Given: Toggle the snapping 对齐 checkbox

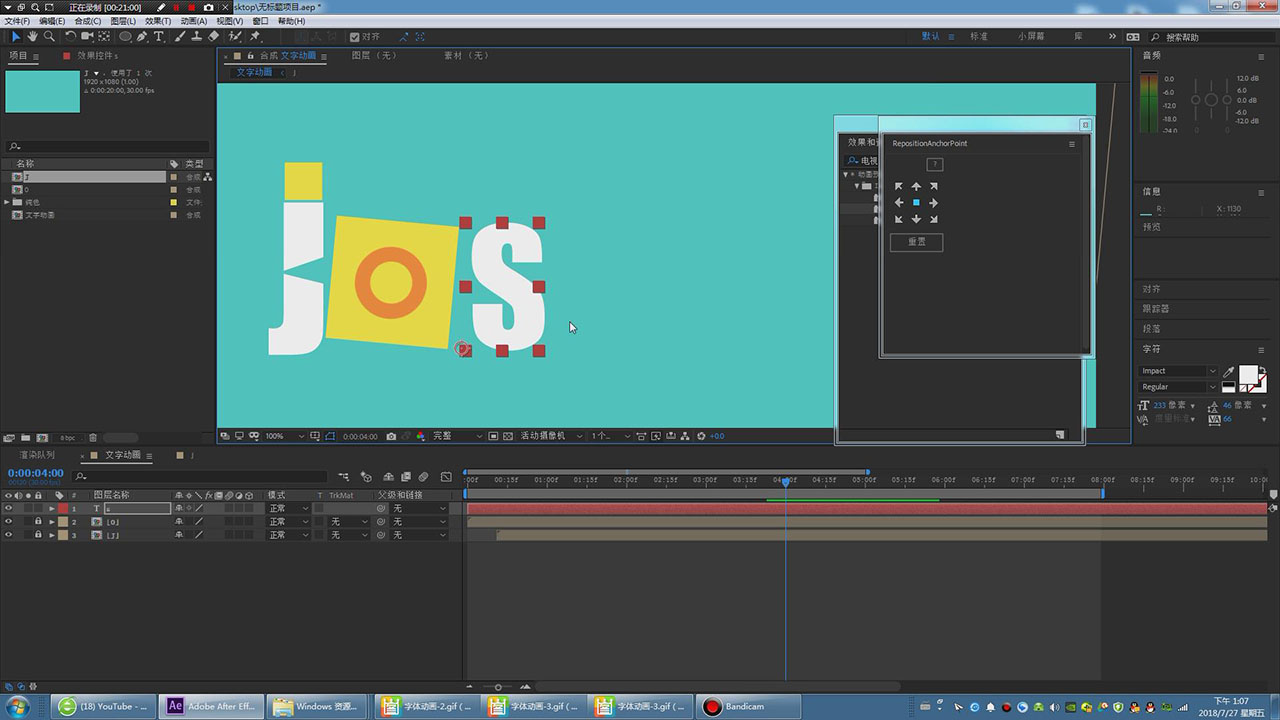Looking at the screenshot, I should pos(354,37).
